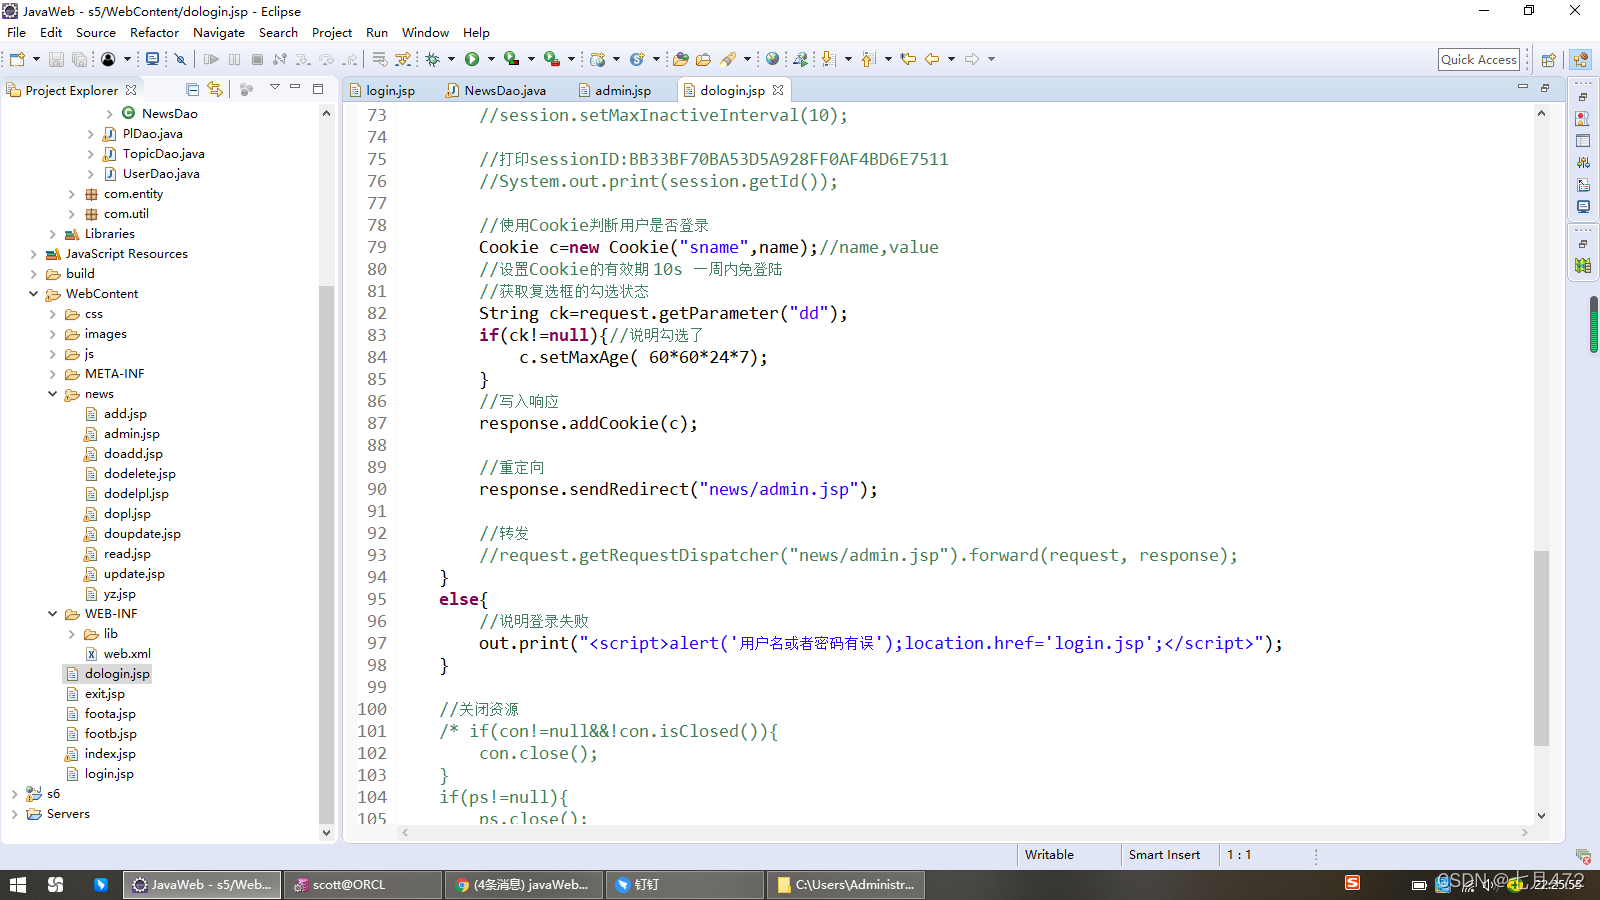The width and height of the screenshot is (1600, 900).
Task: Toggle Smart Insert mode in the status bar
Action: coord(1163,854)
